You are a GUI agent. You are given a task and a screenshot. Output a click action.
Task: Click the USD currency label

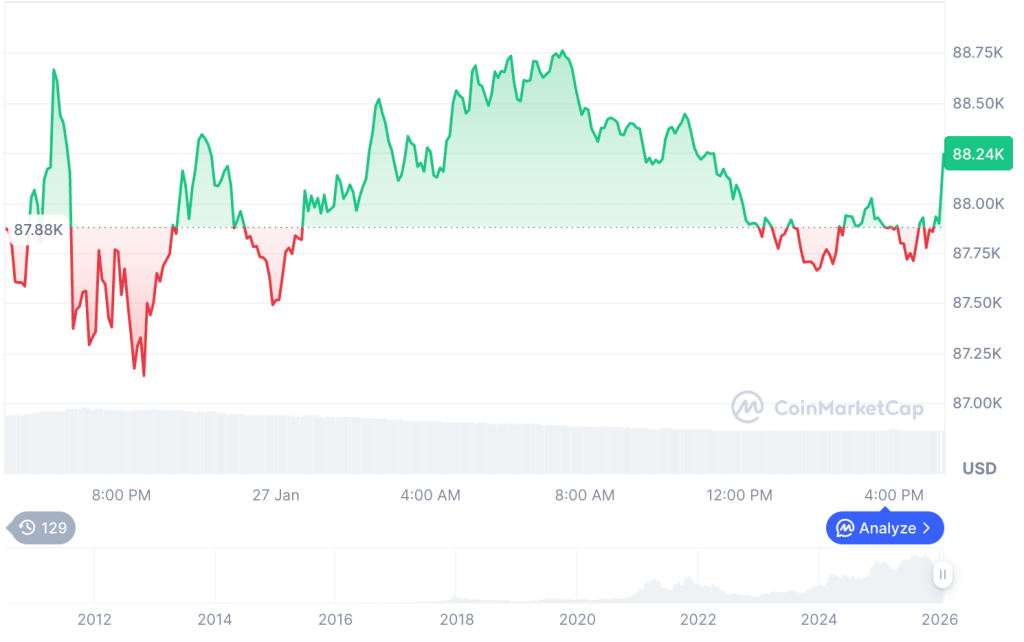coord(979,468)
